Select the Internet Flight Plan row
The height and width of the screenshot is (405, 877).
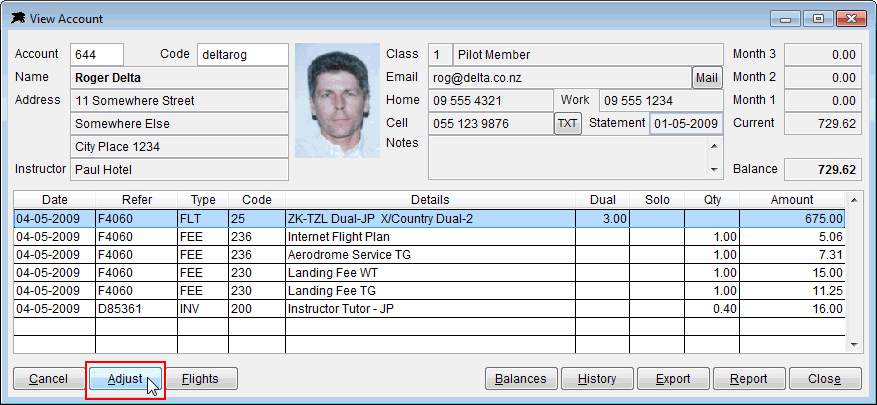[429, 237]
